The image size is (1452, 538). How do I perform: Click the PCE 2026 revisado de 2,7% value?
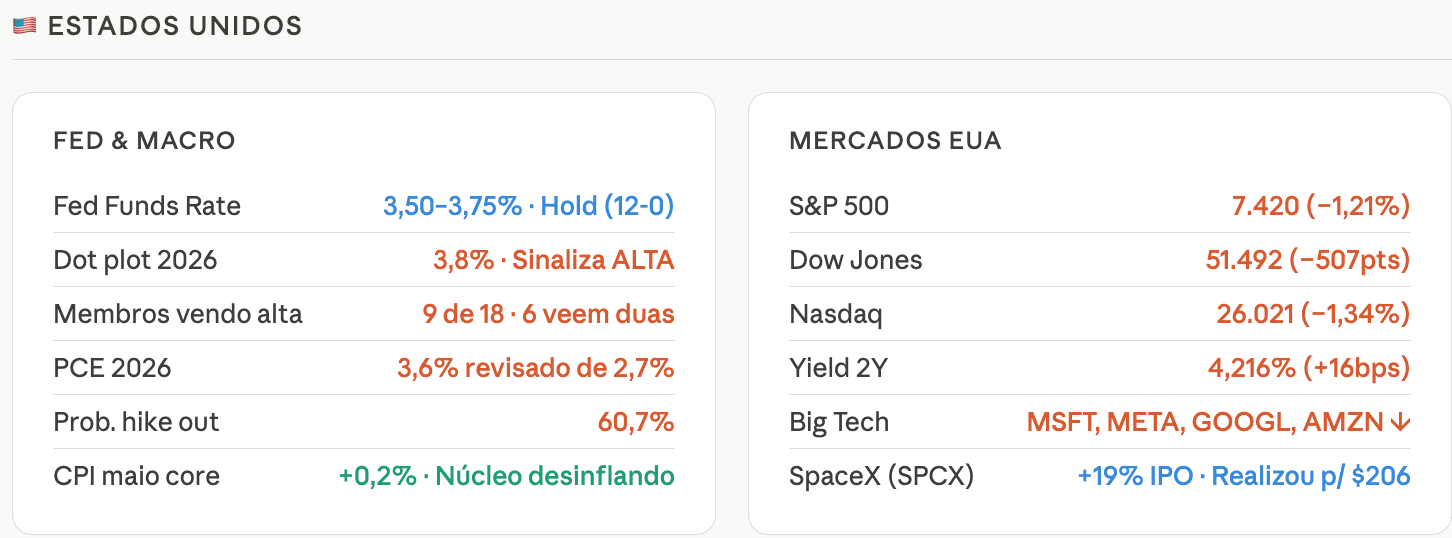click(536, 368)
